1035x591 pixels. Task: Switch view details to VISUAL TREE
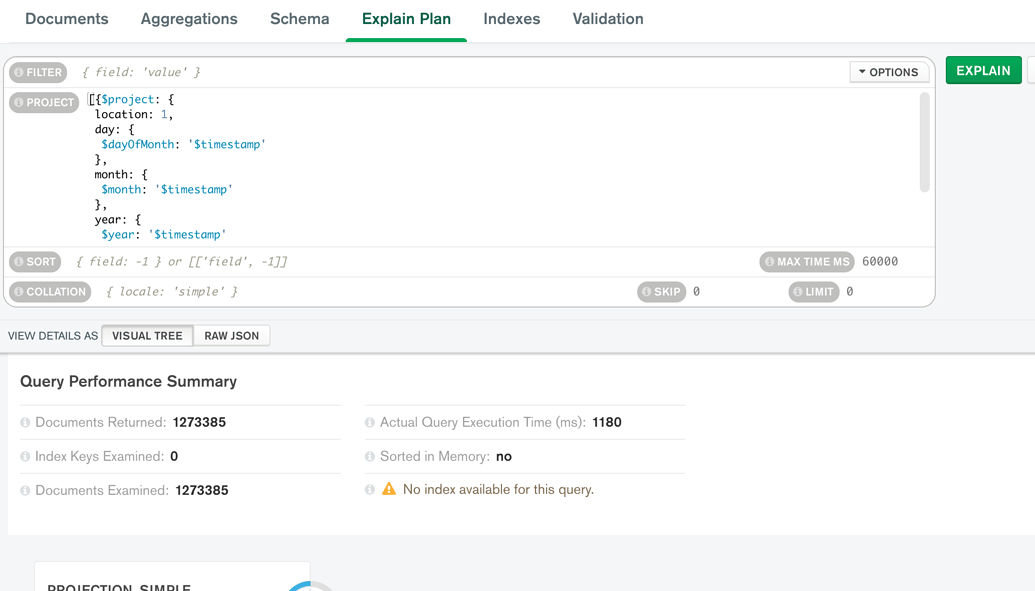(146, 335)
